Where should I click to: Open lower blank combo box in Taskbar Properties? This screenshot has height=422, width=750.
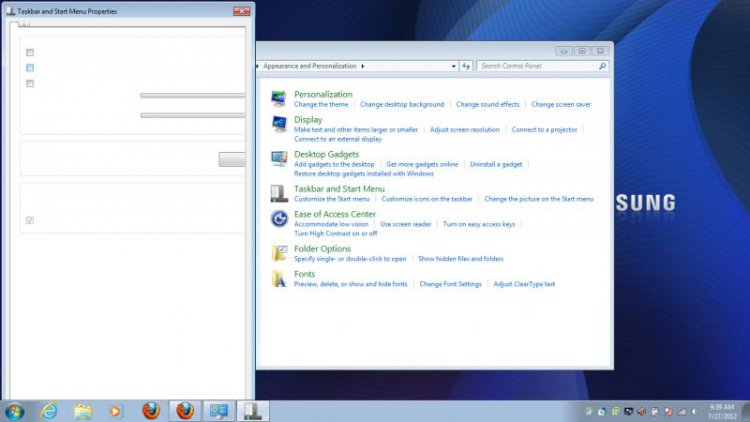[193, 115]
